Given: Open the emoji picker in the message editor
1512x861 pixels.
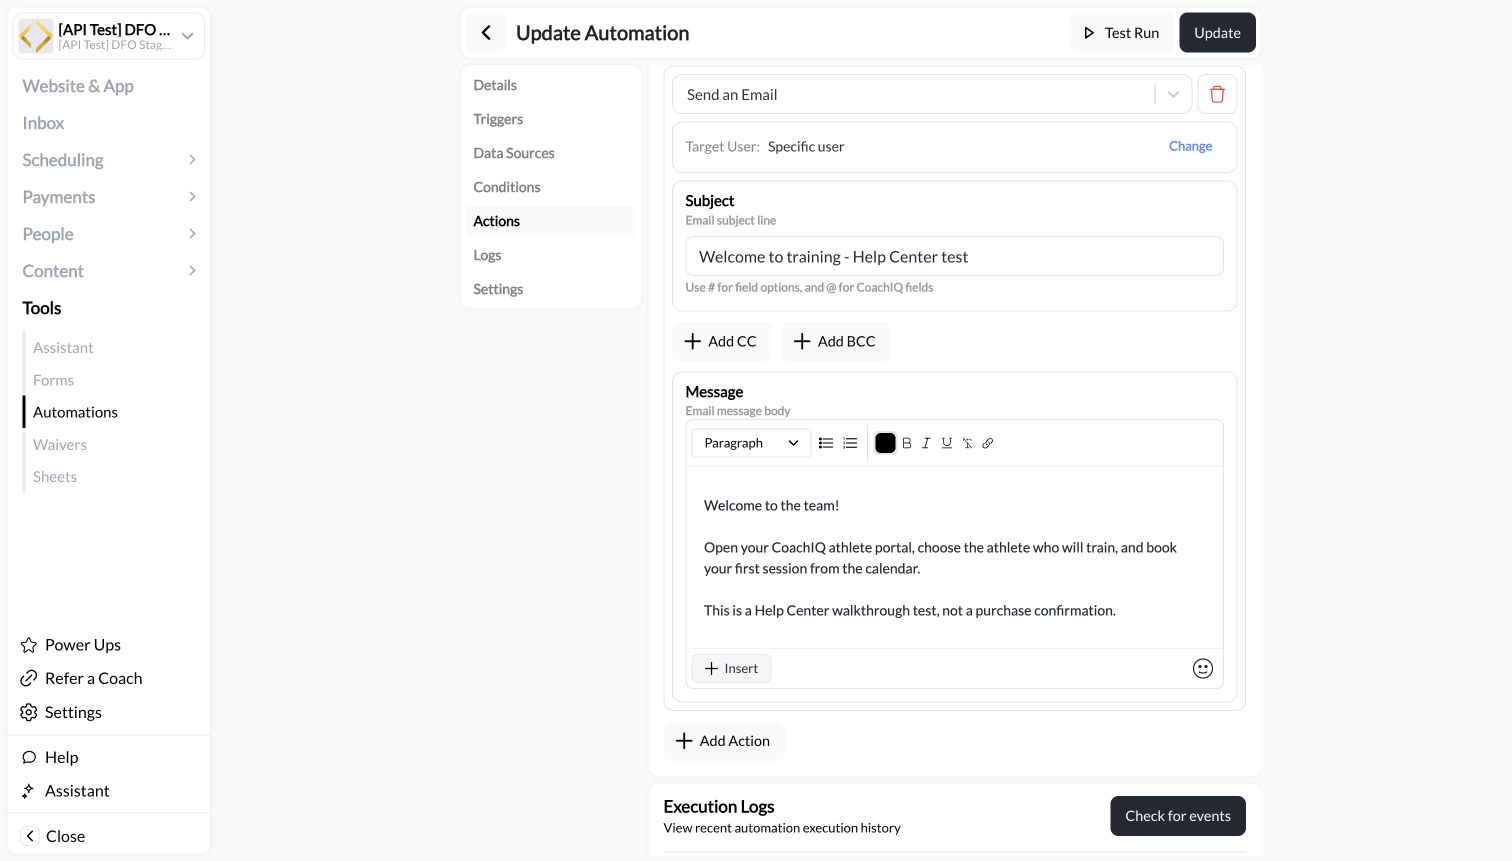Looking at the screenshot, I should [1203, 668].
